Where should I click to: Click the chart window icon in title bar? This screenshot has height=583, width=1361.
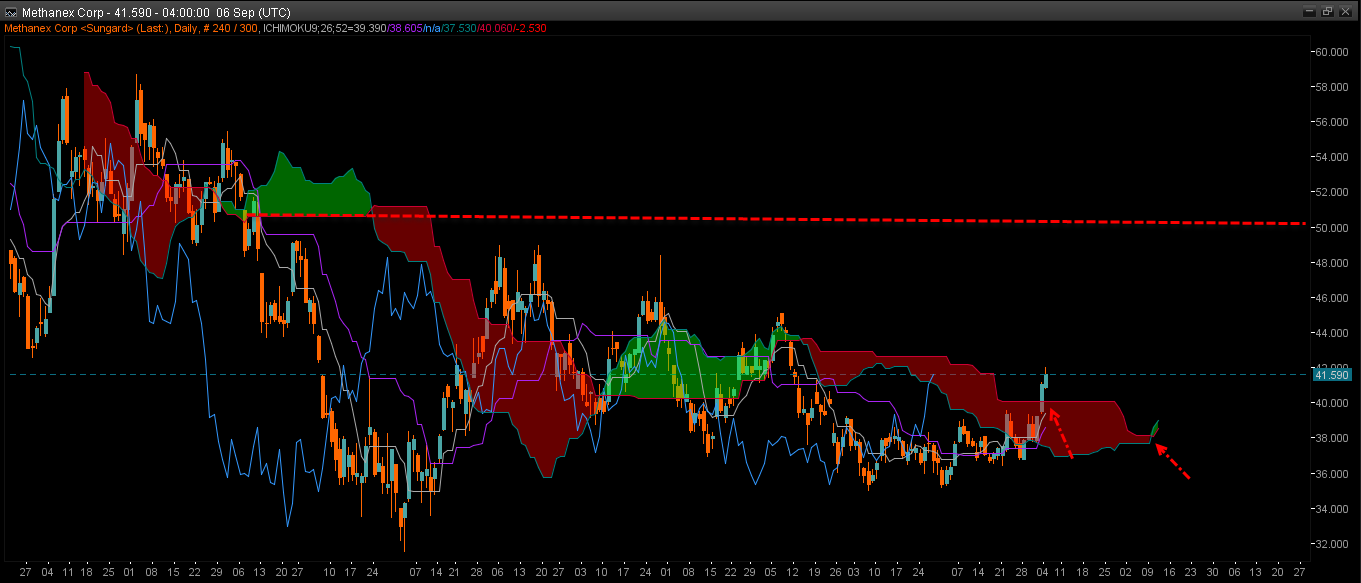(10, 11)
